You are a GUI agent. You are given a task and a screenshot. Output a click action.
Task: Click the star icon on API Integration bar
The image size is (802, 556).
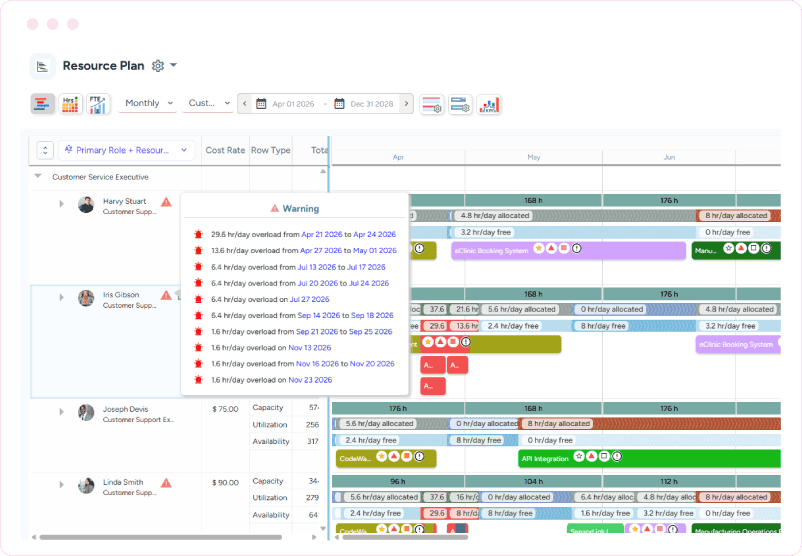pos(578,456)
